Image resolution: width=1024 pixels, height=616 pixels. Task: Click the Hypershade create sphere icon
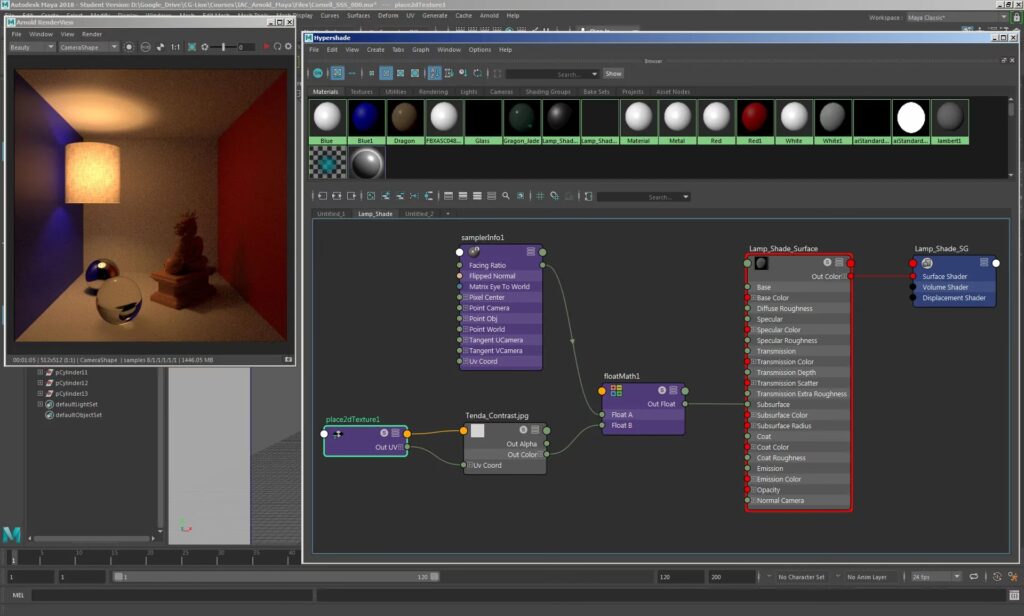318,73
